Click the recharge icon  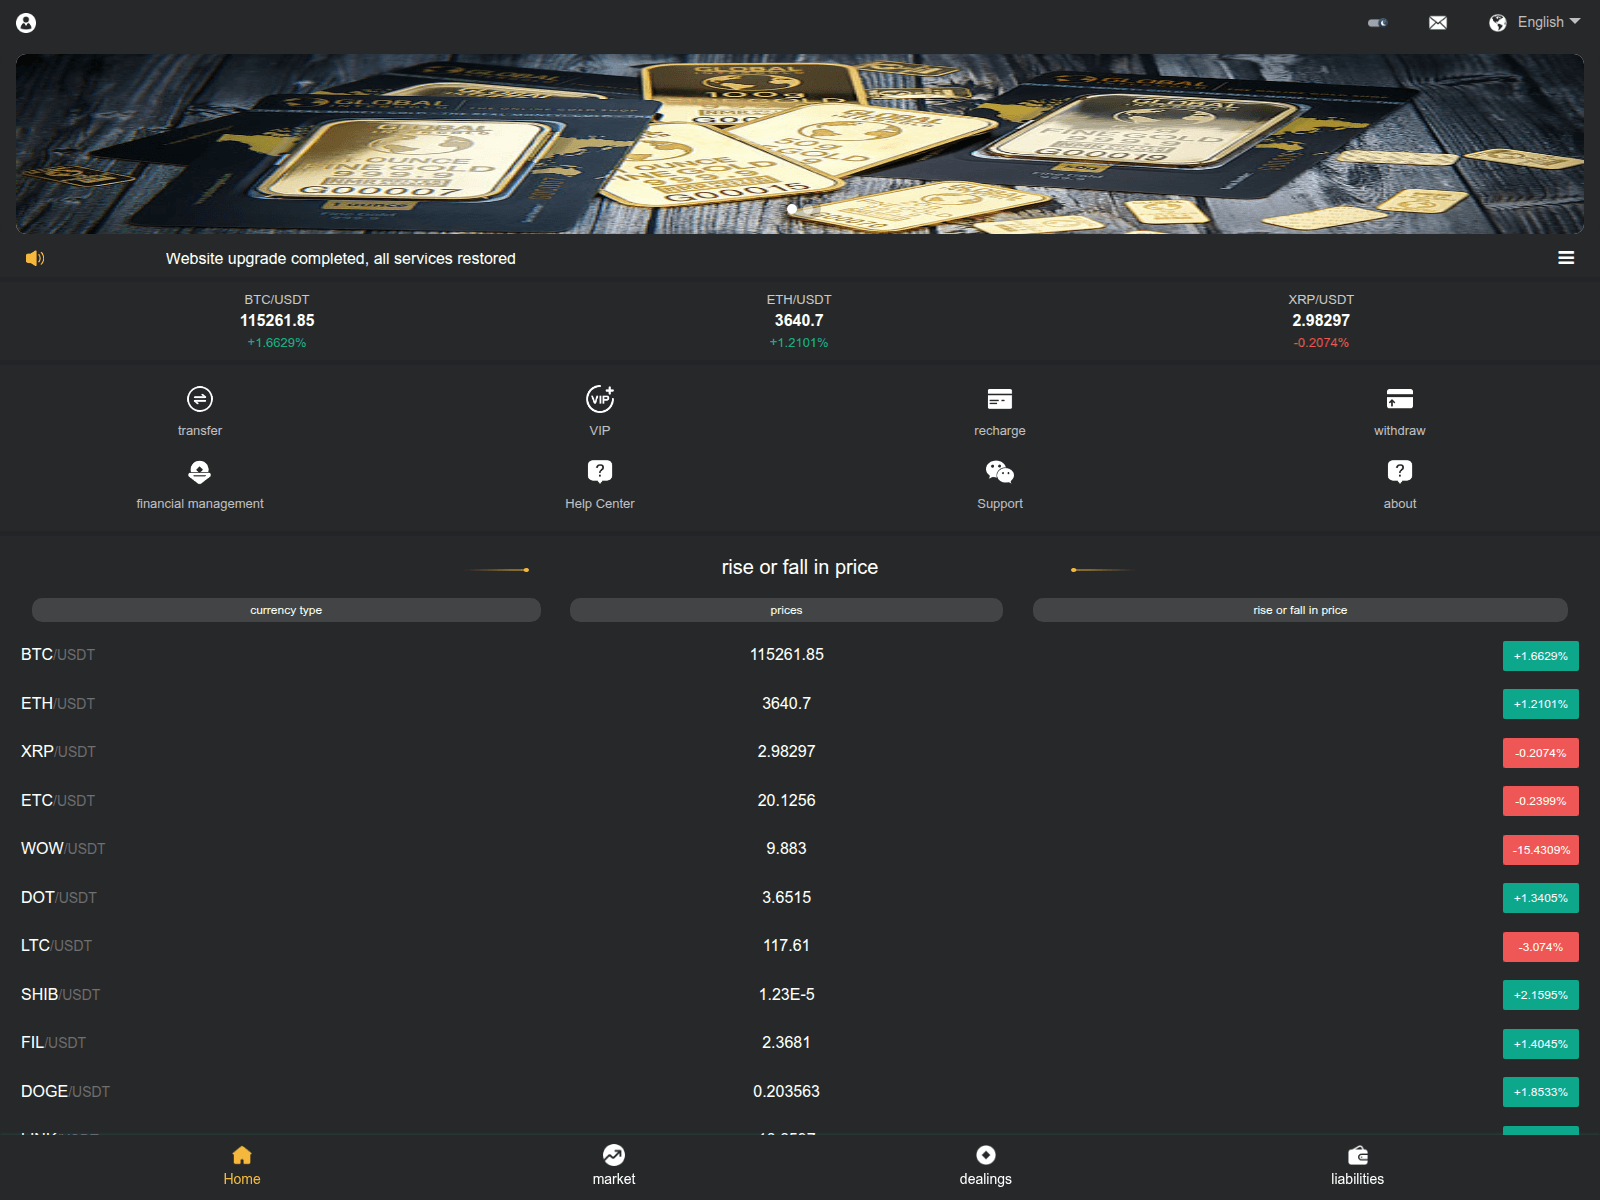tap(999, 398)
